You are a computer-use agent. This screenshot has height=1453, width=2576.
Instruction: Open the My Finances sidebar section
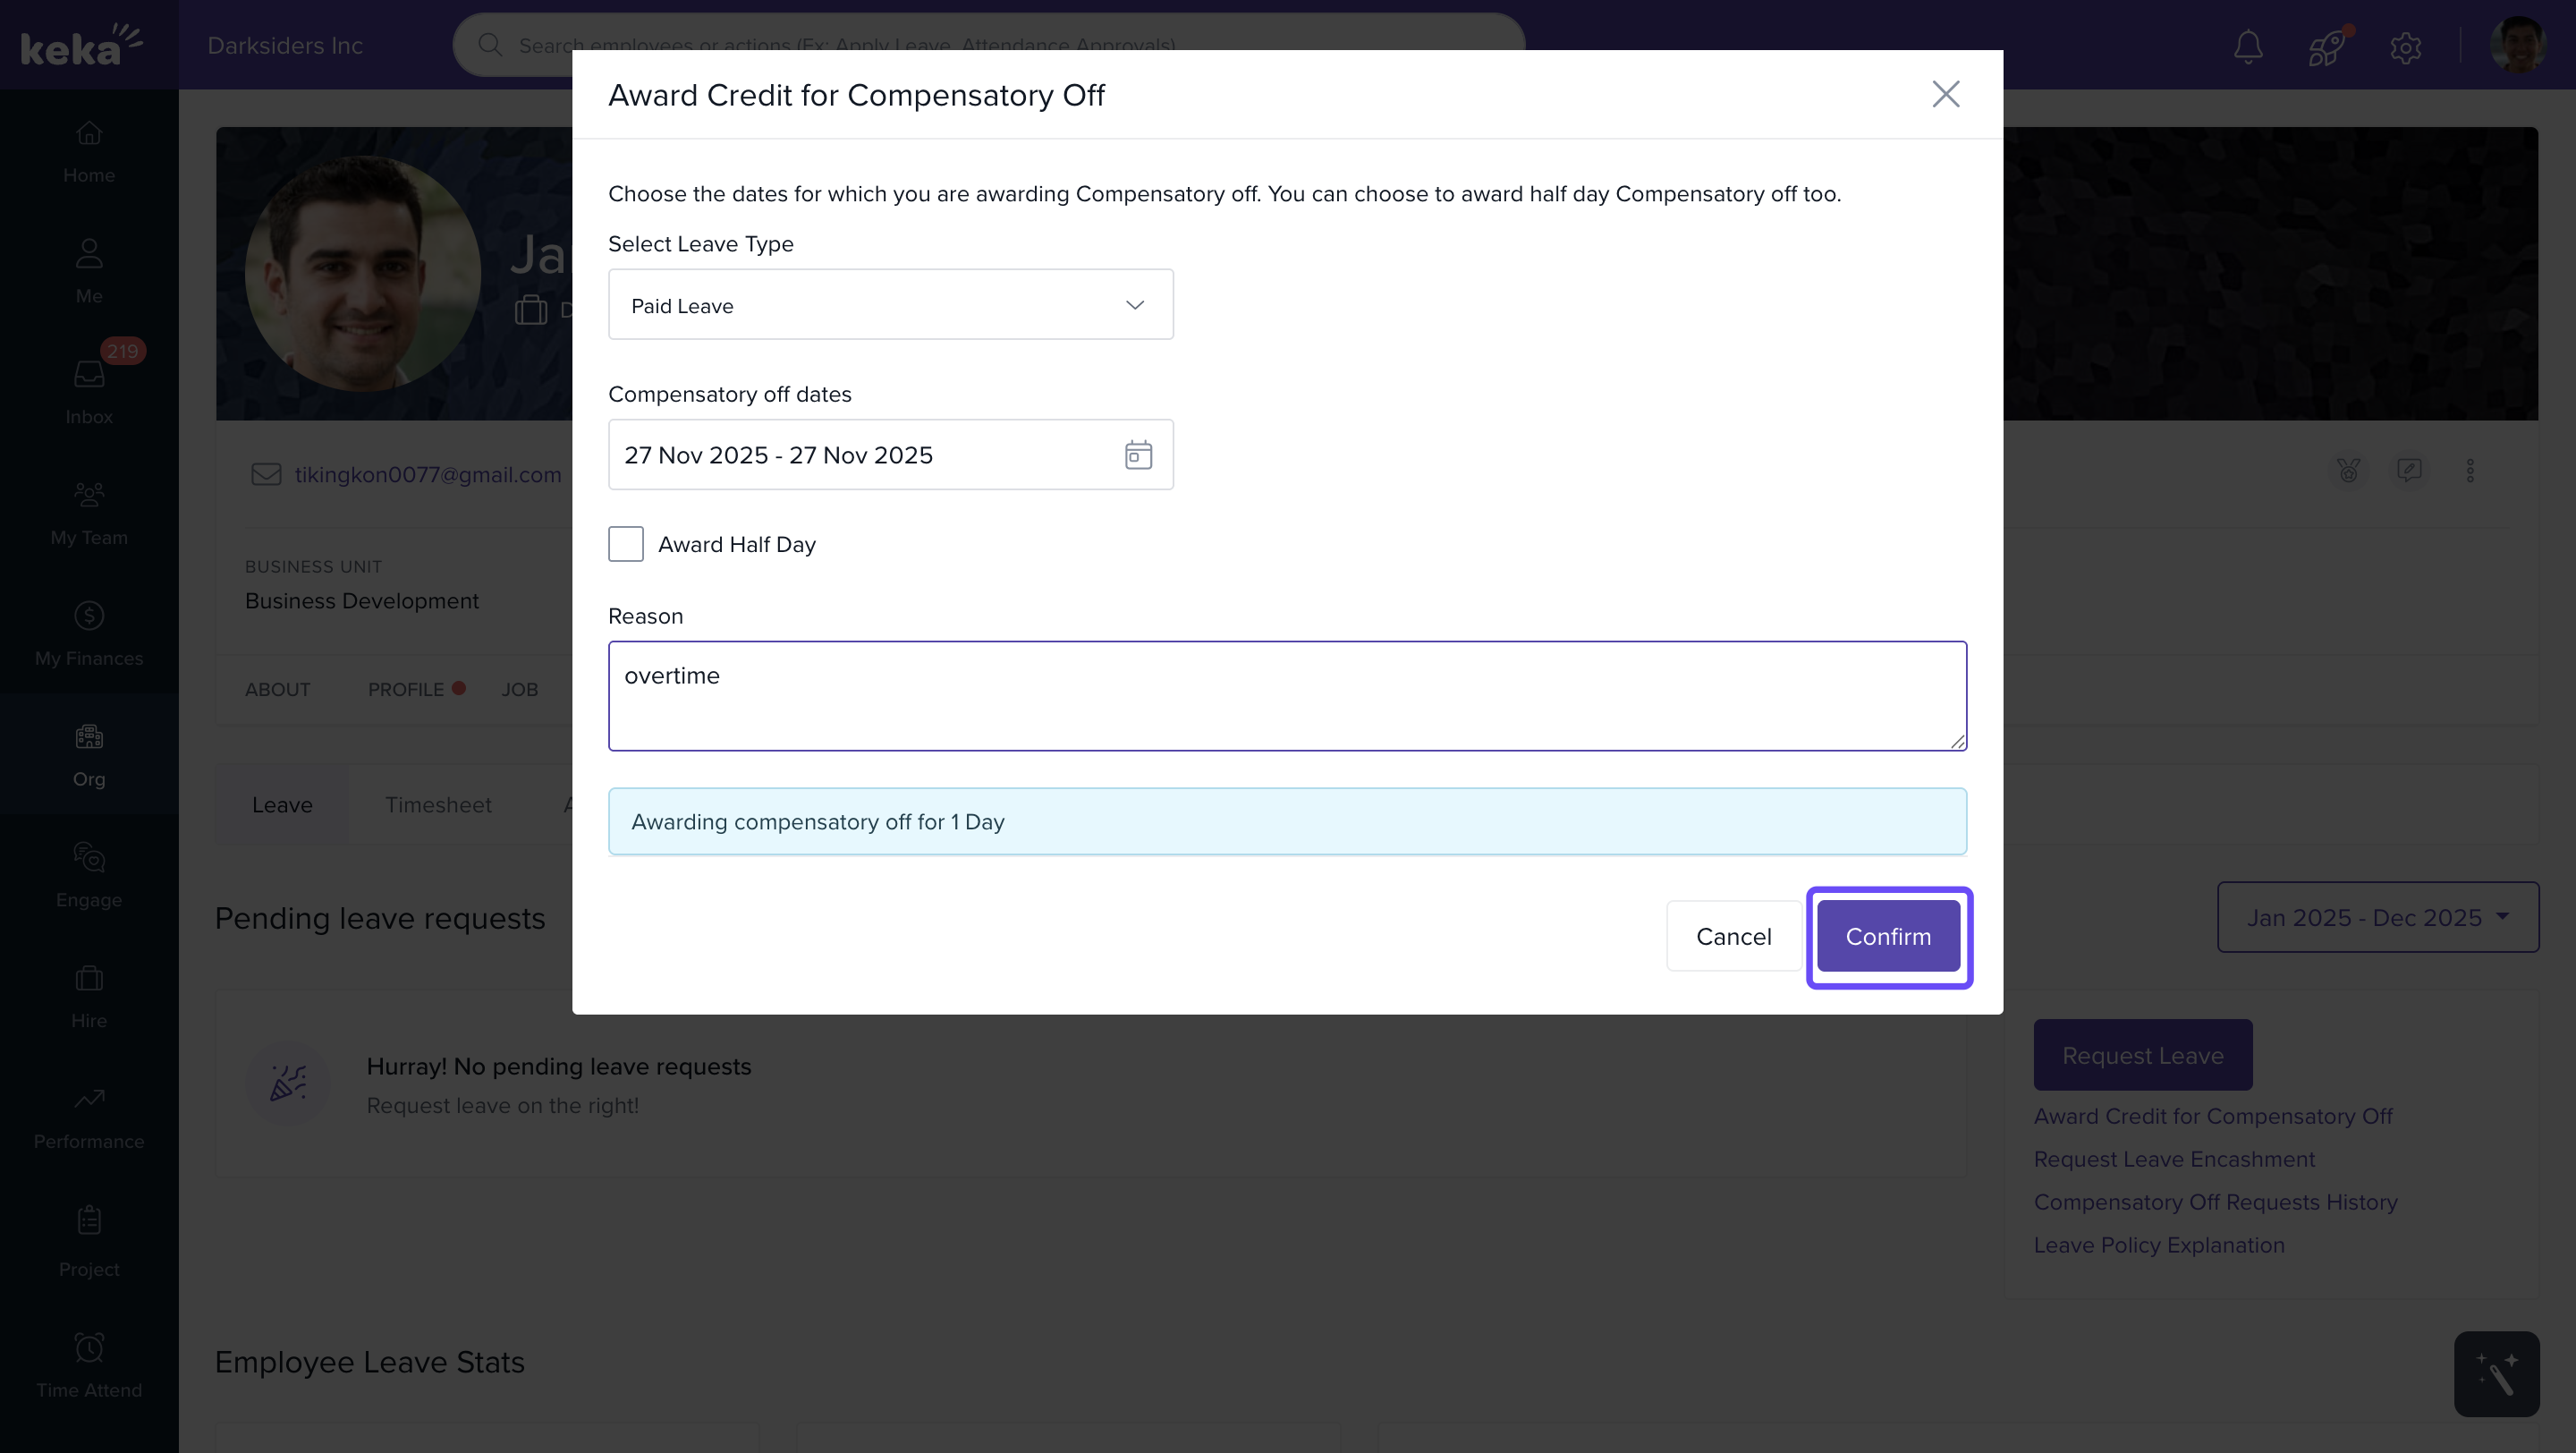pyautogui.click(x=89, y=633)
